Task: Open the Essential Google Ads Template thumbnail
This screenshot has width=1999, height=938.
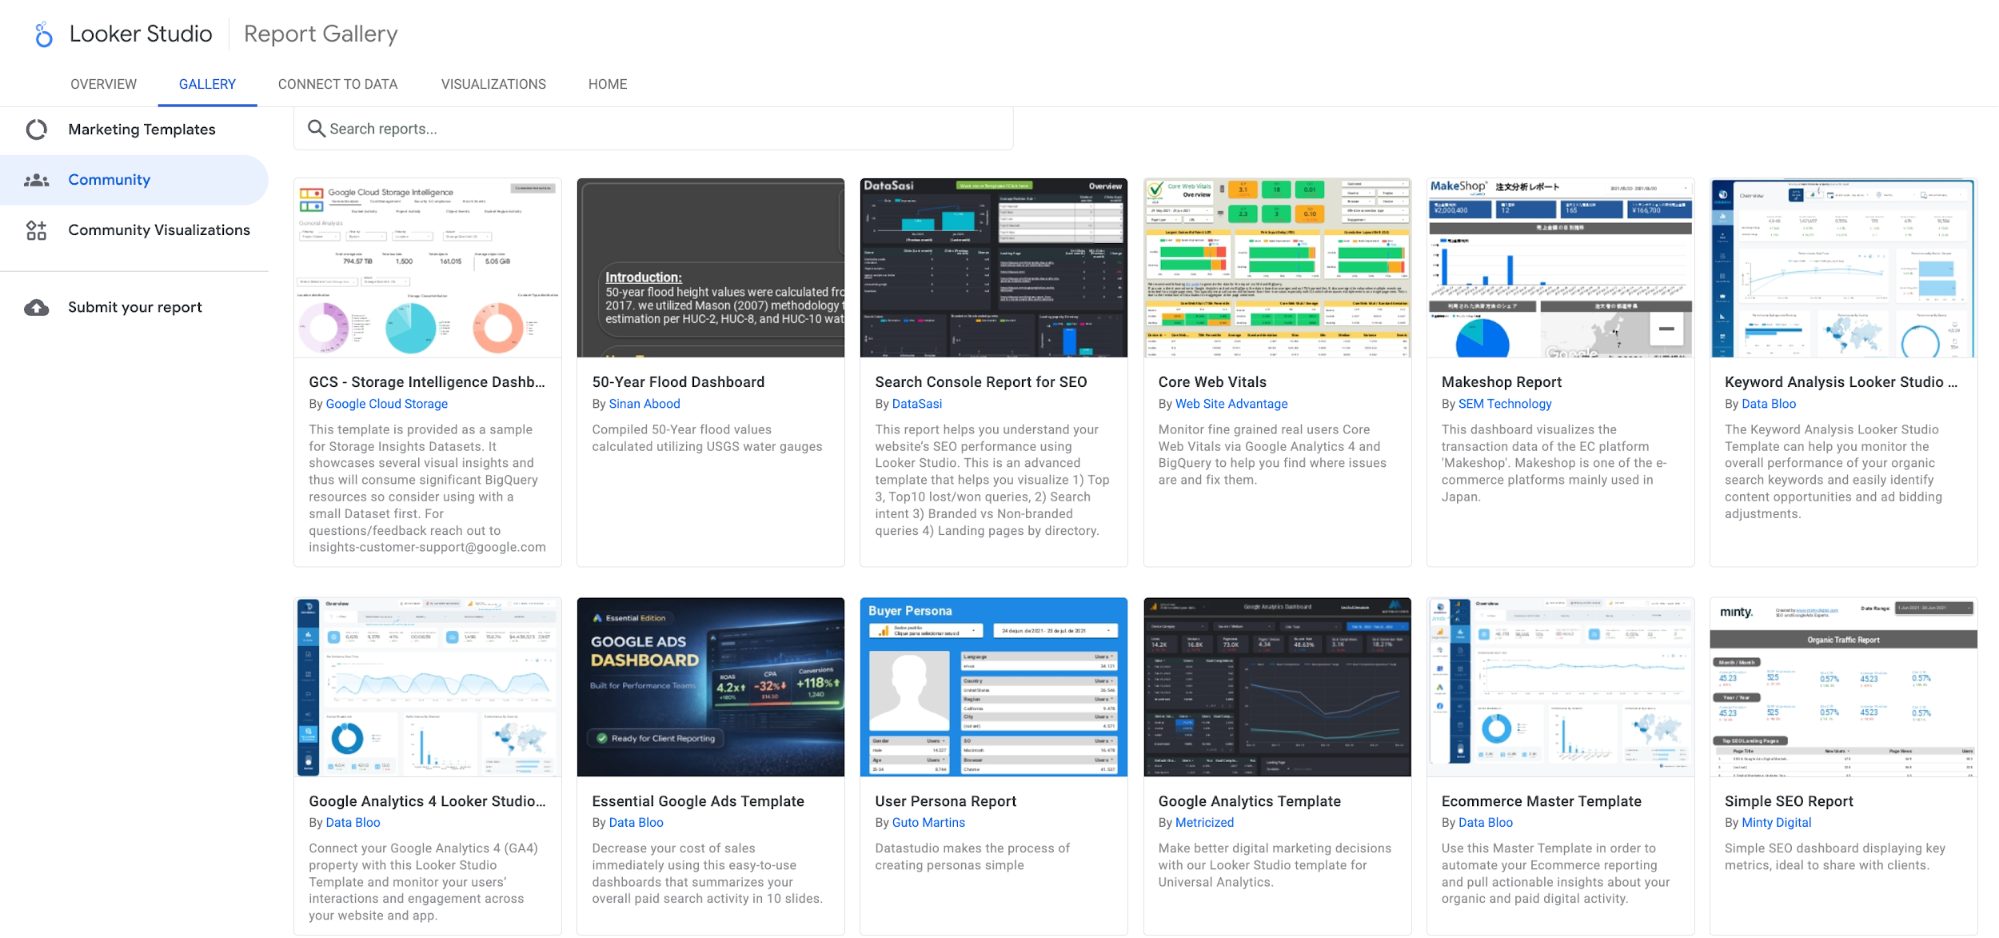Action: pos(711,687)
